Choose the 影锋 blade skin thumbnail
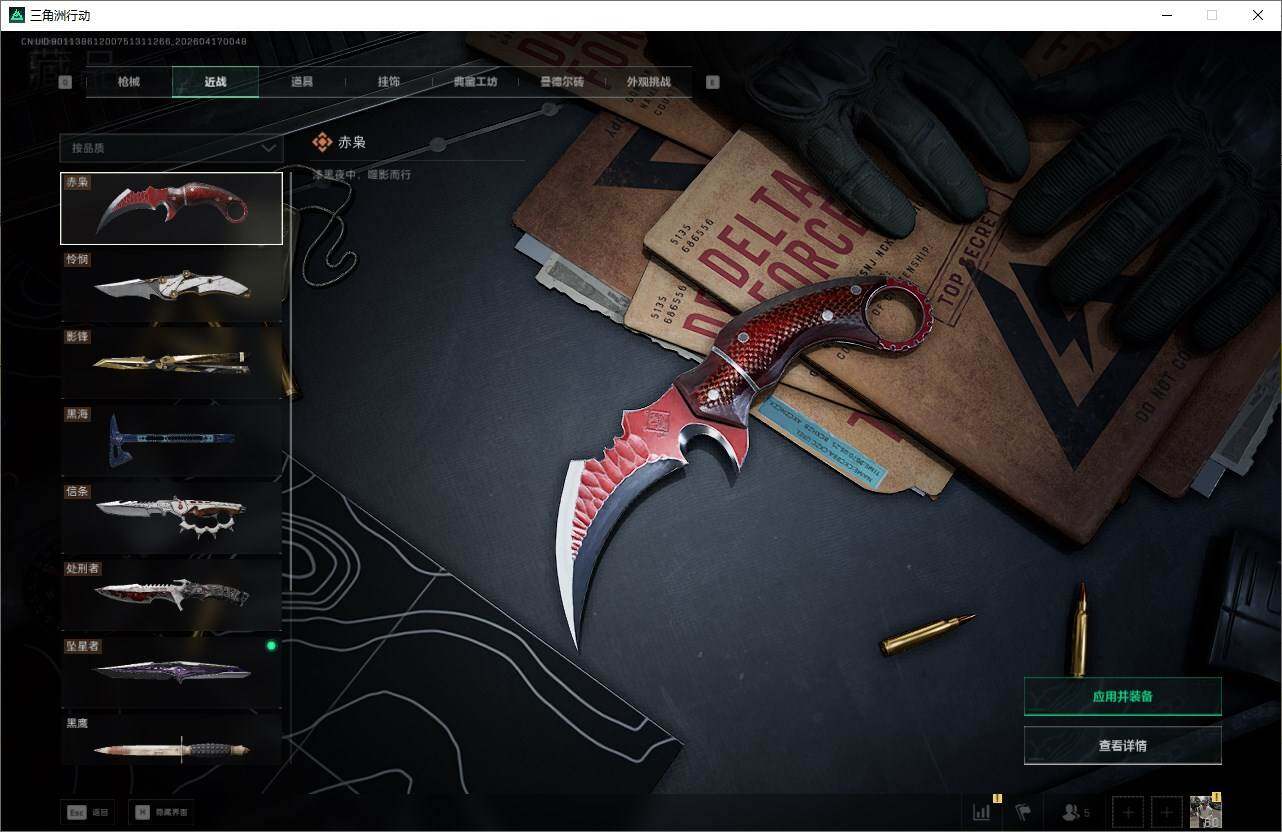This screenshot has width=1282, height=832. pos(171,362)
